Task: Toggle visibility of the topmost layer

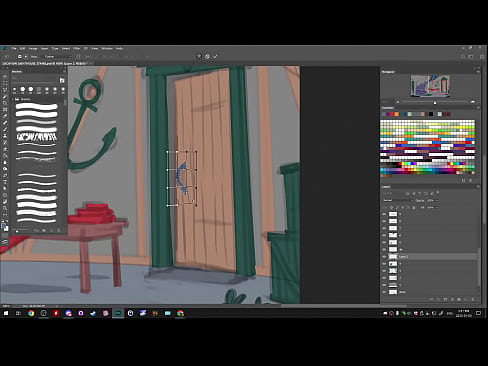Action: tap(384, 214)
